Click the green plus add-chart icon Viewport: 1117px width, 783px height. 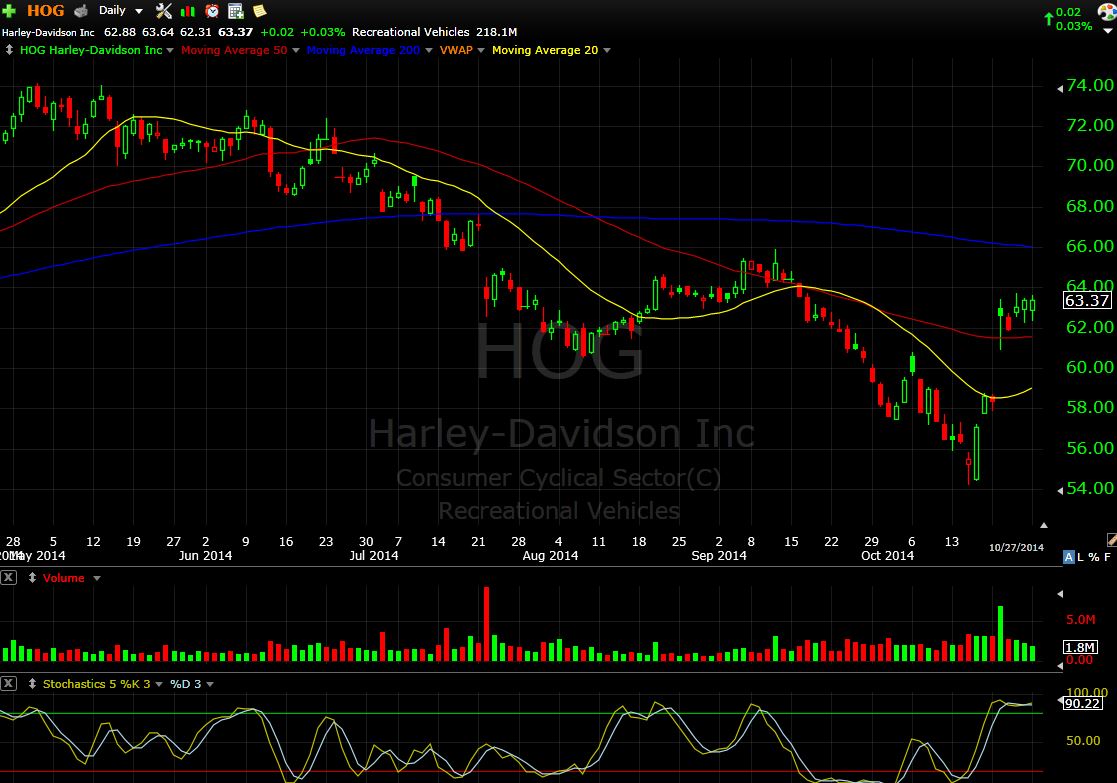(x=9, y=11)
